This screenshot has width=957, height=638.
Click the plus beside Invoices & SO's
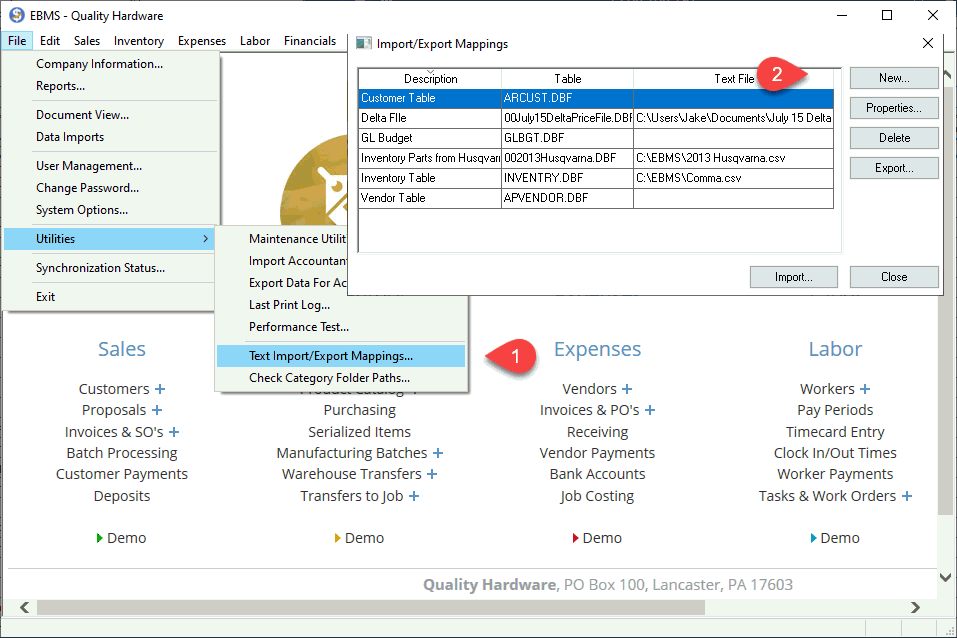click(174, 432)
